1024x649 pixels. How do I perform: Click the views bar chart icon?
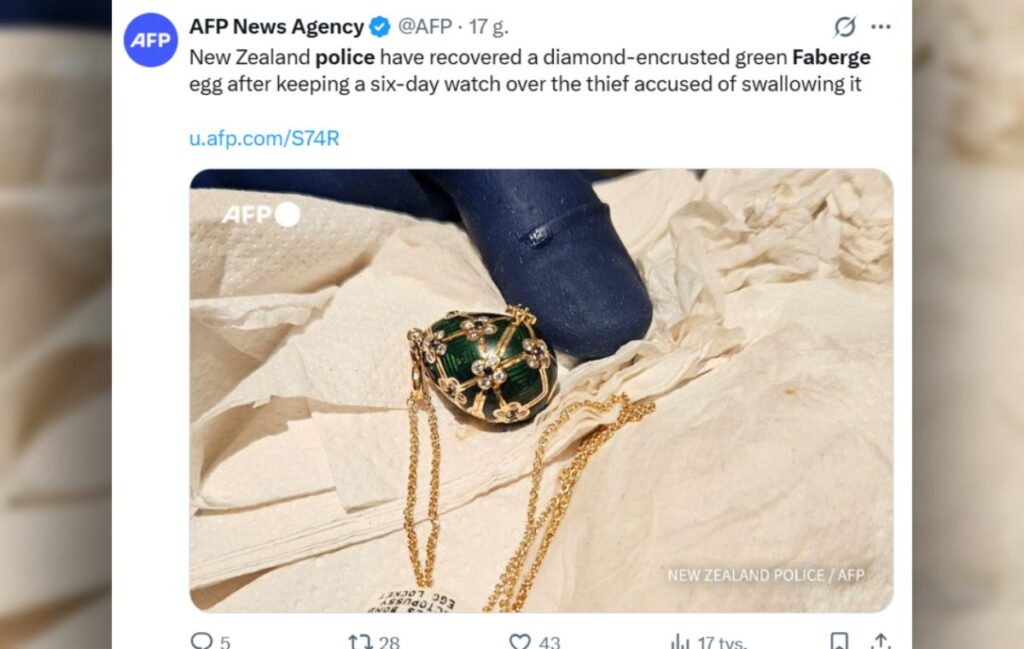pyautogui.click(x=680, y=641)
